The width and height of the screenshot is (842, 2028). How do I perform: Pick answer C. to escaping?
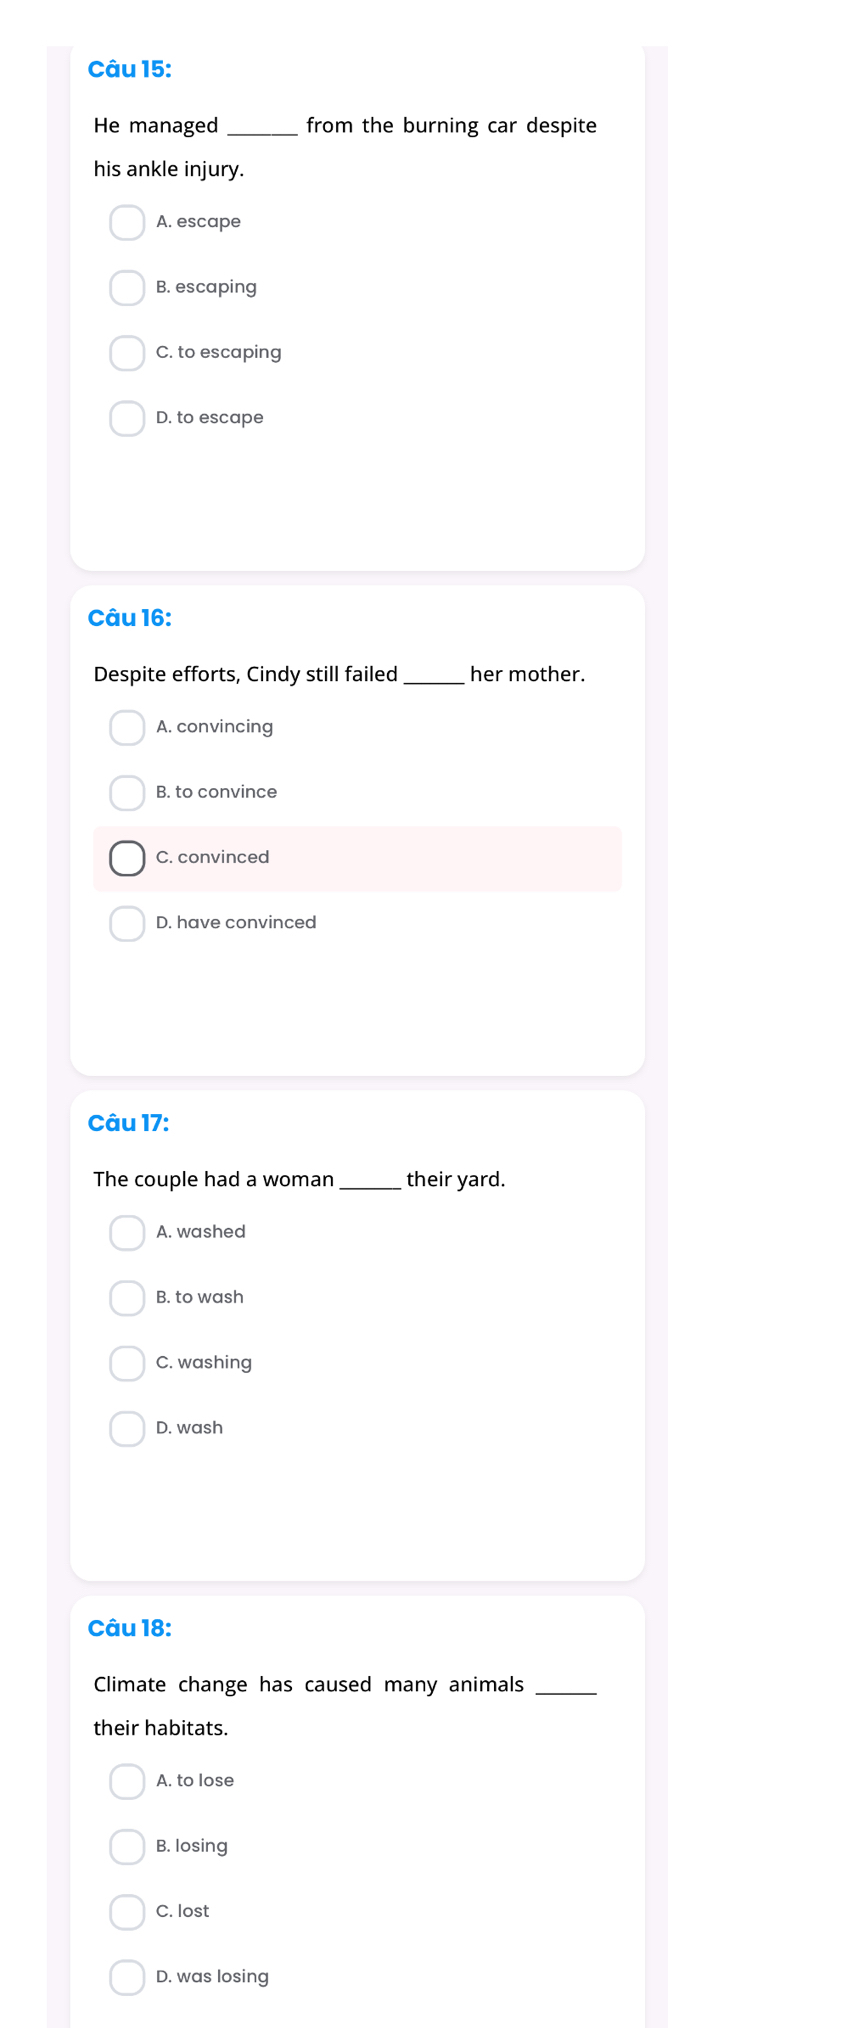click(127, 353)
